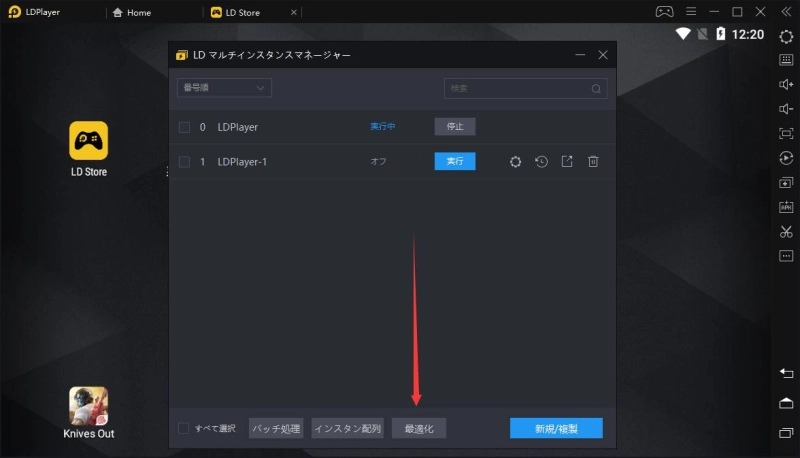Select LDPlayer instance name in row 0

tap(238, 127)
